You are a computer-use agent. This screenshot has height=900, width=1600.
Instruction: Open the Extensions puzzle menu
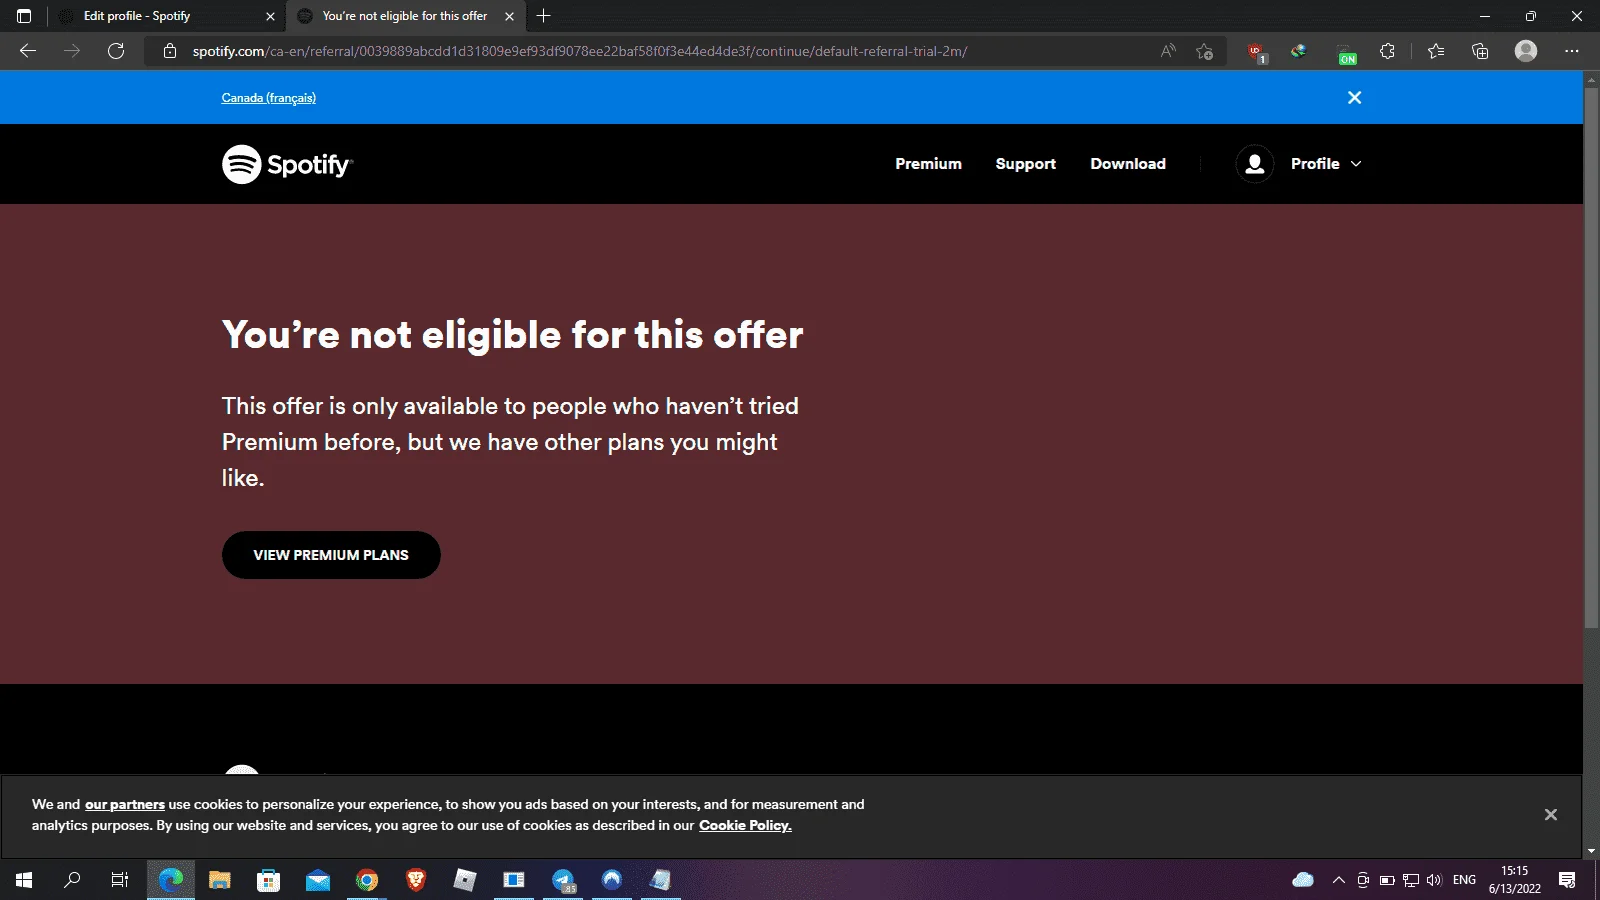pos(1387,51)
